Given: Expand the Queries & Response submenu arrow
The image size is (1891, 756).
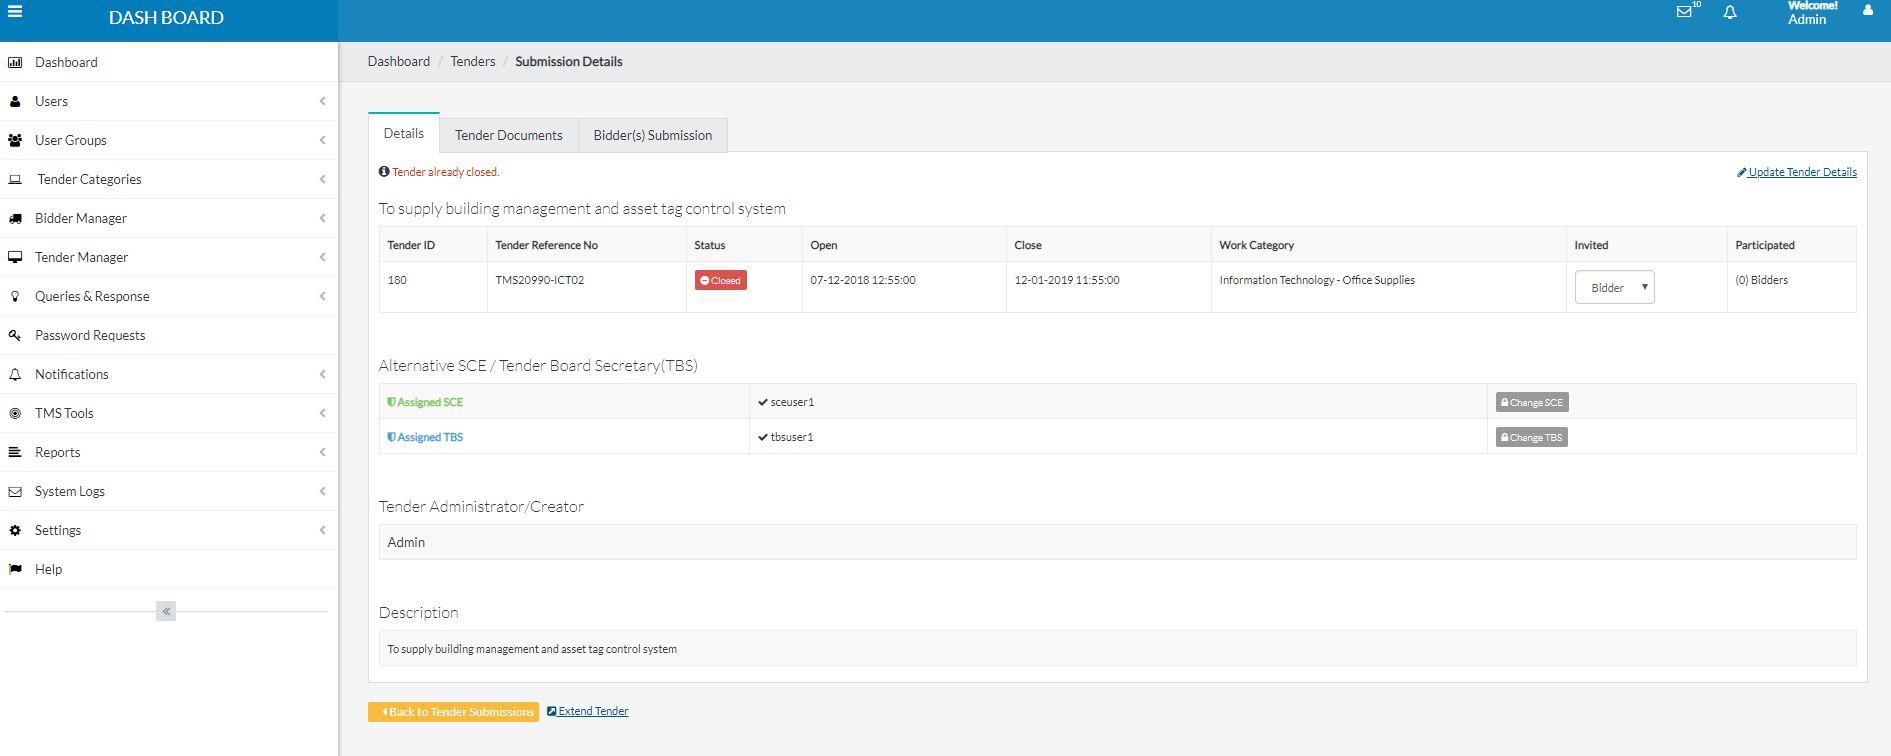Looking at the screenshot, I should tap(322, 296).
